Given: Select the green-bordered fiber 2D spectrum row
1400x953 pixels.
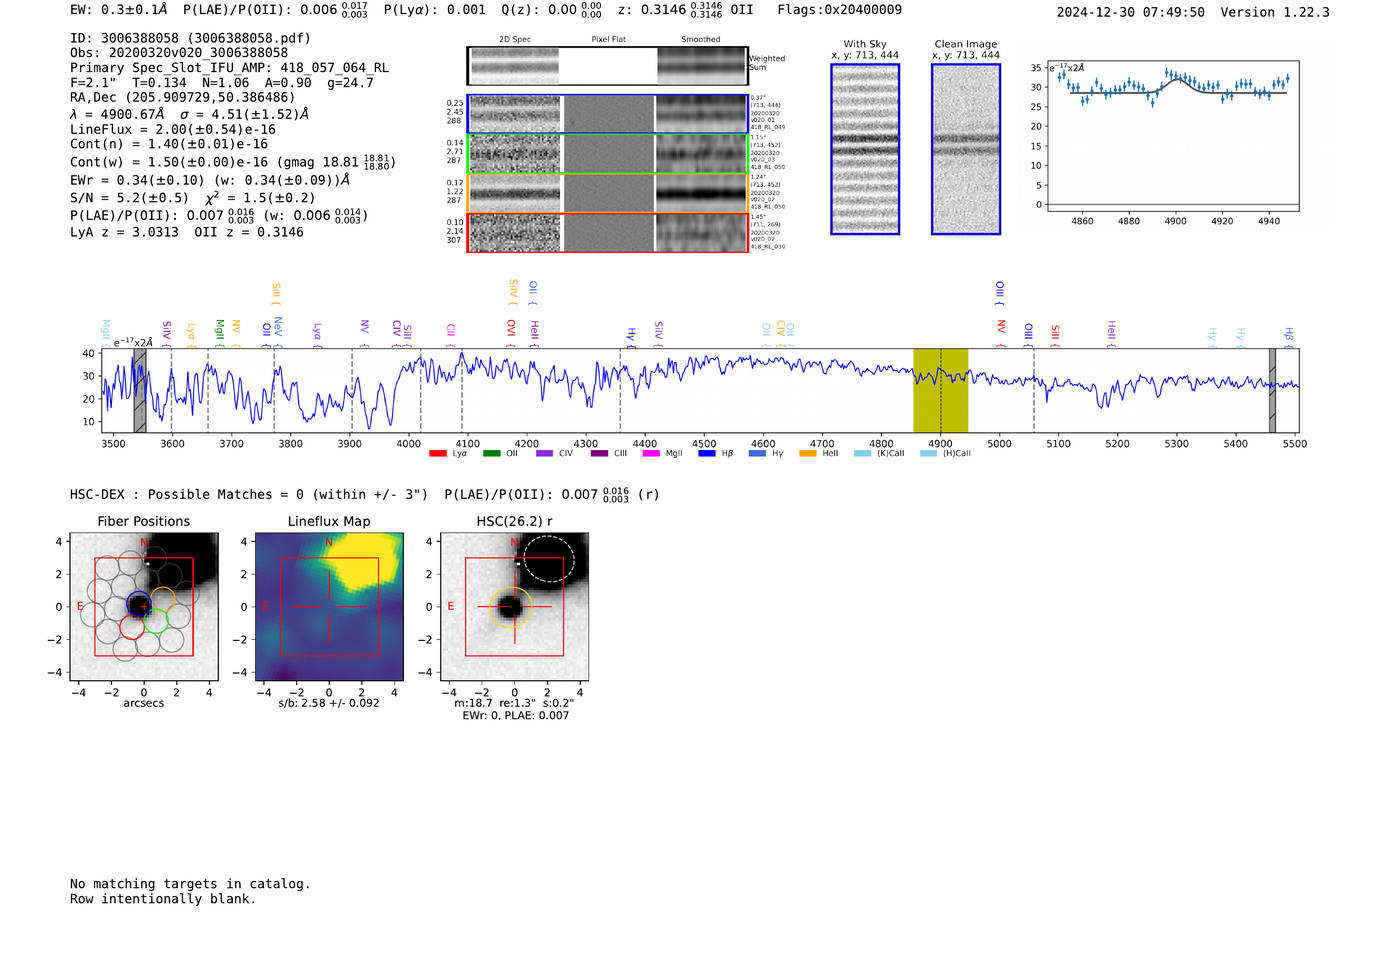Looking at the screenshot, I should [x=607, y=154].
